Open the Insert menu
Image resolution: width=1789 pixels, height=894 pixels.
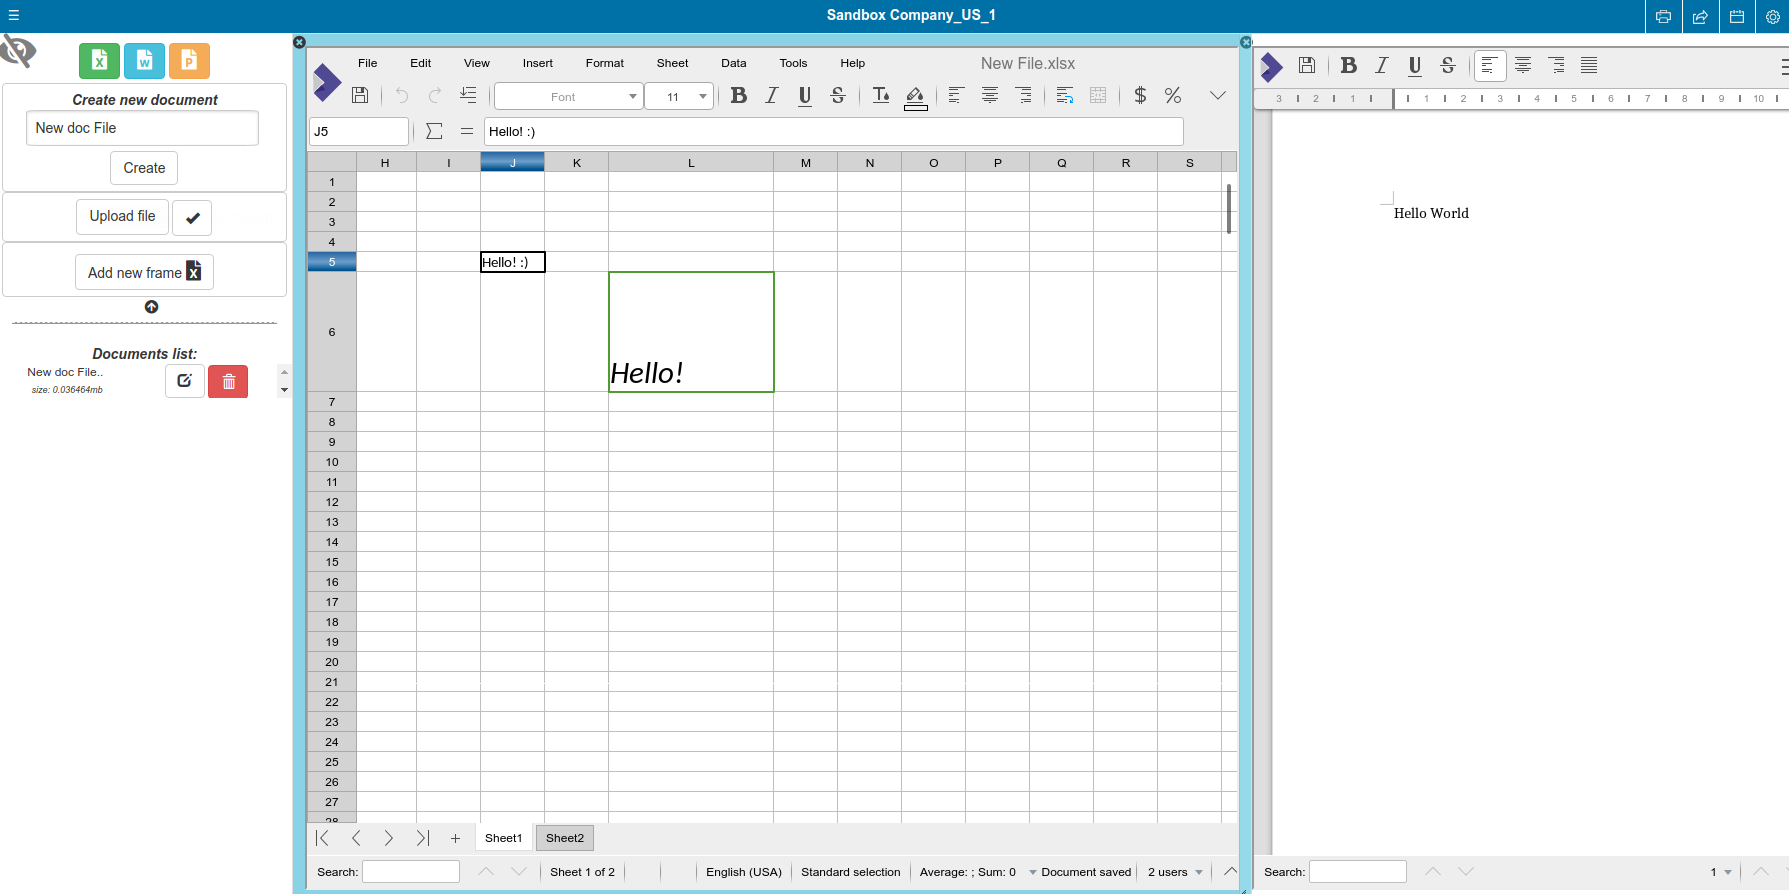coord(537,63)
